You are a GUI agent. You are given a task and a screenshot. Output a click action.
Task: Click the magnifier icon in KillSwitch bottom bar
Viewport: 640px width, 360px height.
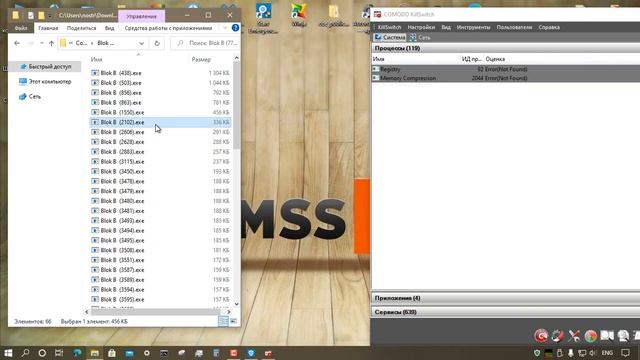623,336
